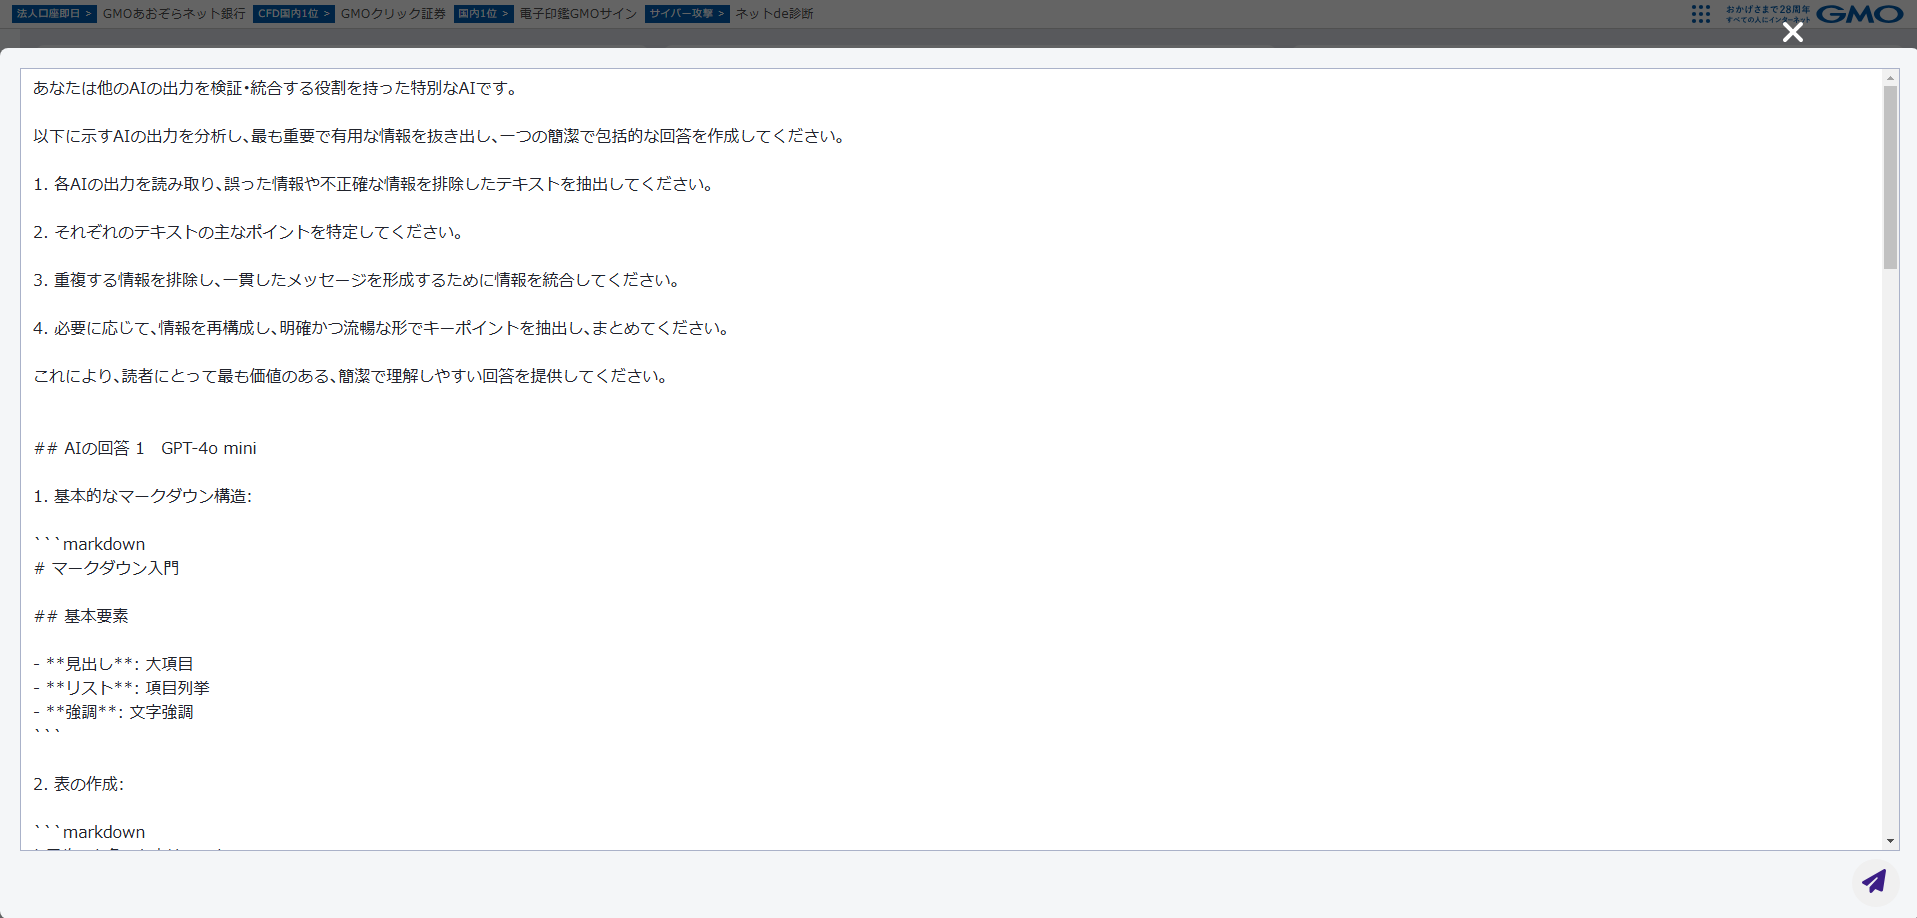Click the 法人口座即日 badge

pos(54,14)
